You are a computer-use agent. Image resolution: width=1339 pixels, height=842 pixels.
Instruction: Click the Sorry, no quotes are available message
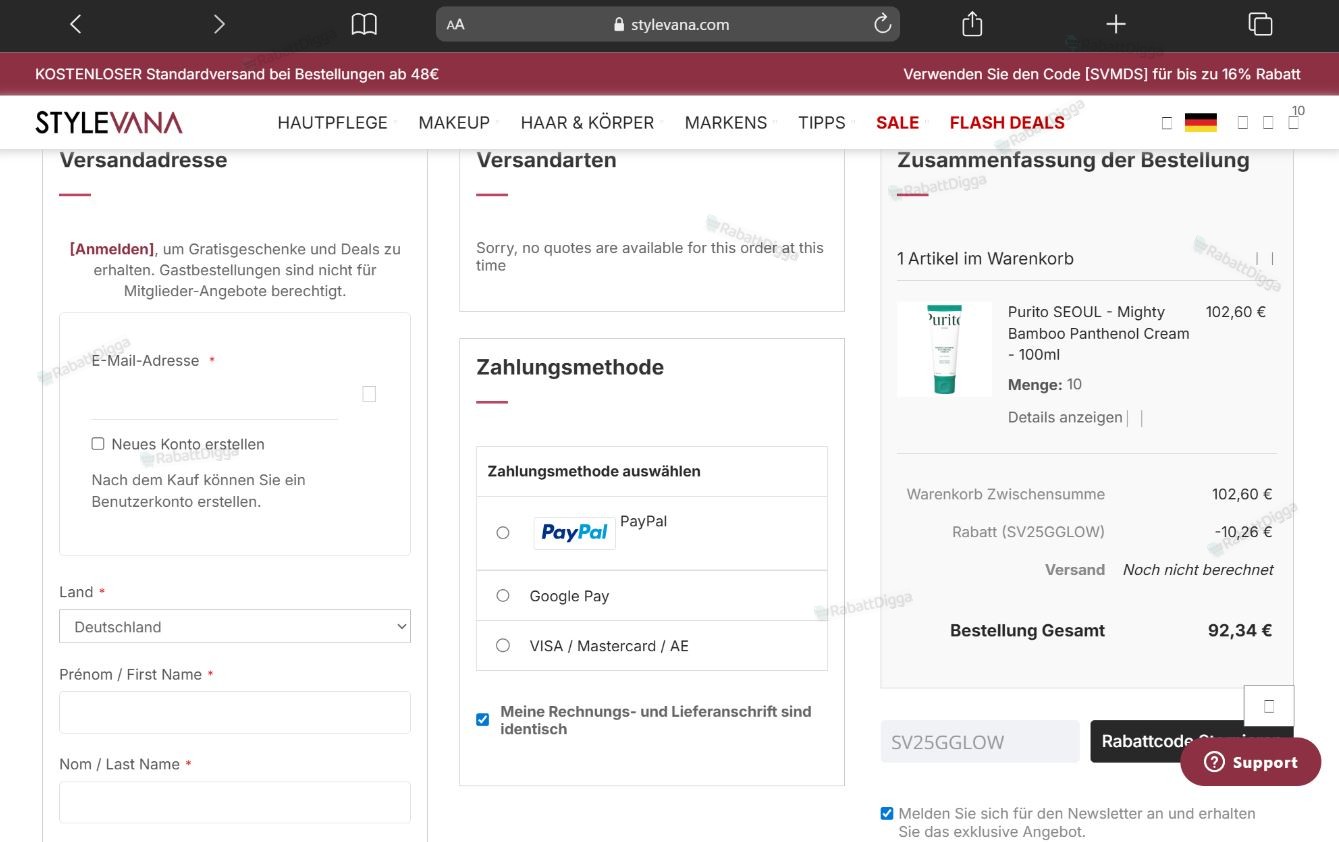650,256
